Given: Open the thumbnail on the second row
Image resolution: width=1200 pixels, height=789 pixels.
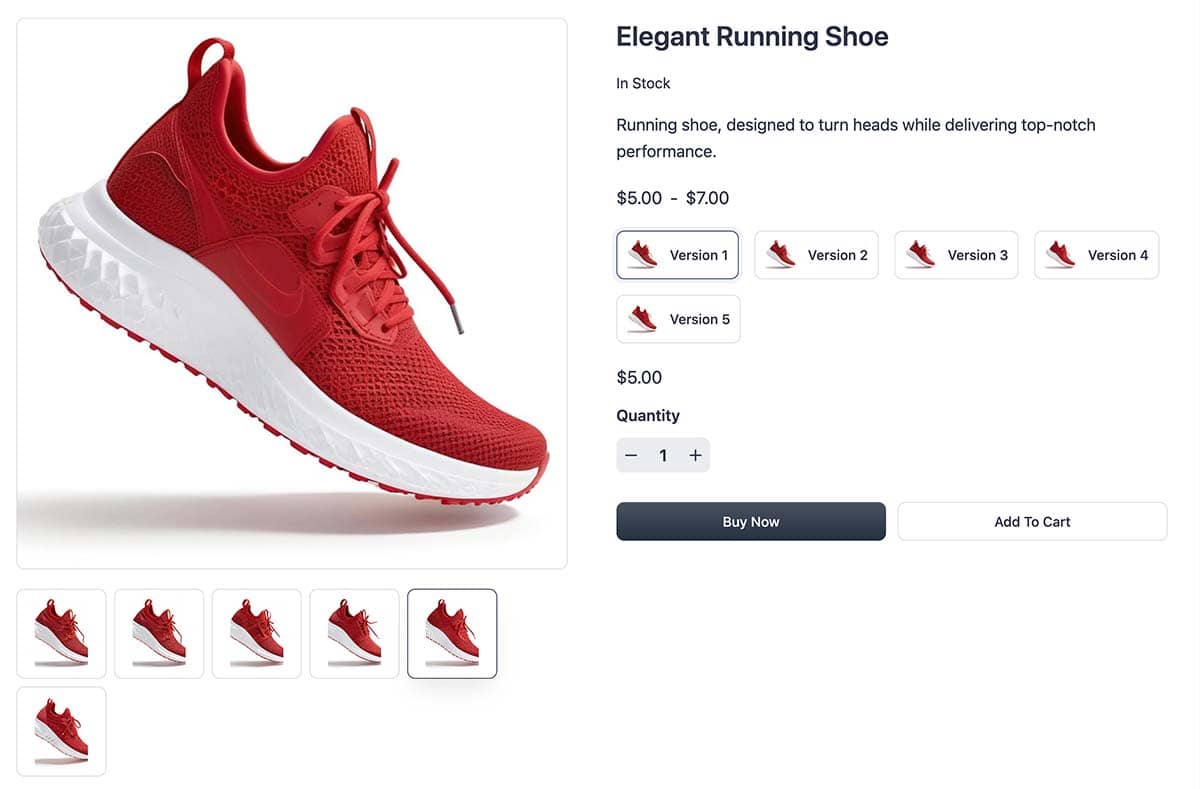Looking at the screenshot, I should pyautogui.click(x=61, y=731).
